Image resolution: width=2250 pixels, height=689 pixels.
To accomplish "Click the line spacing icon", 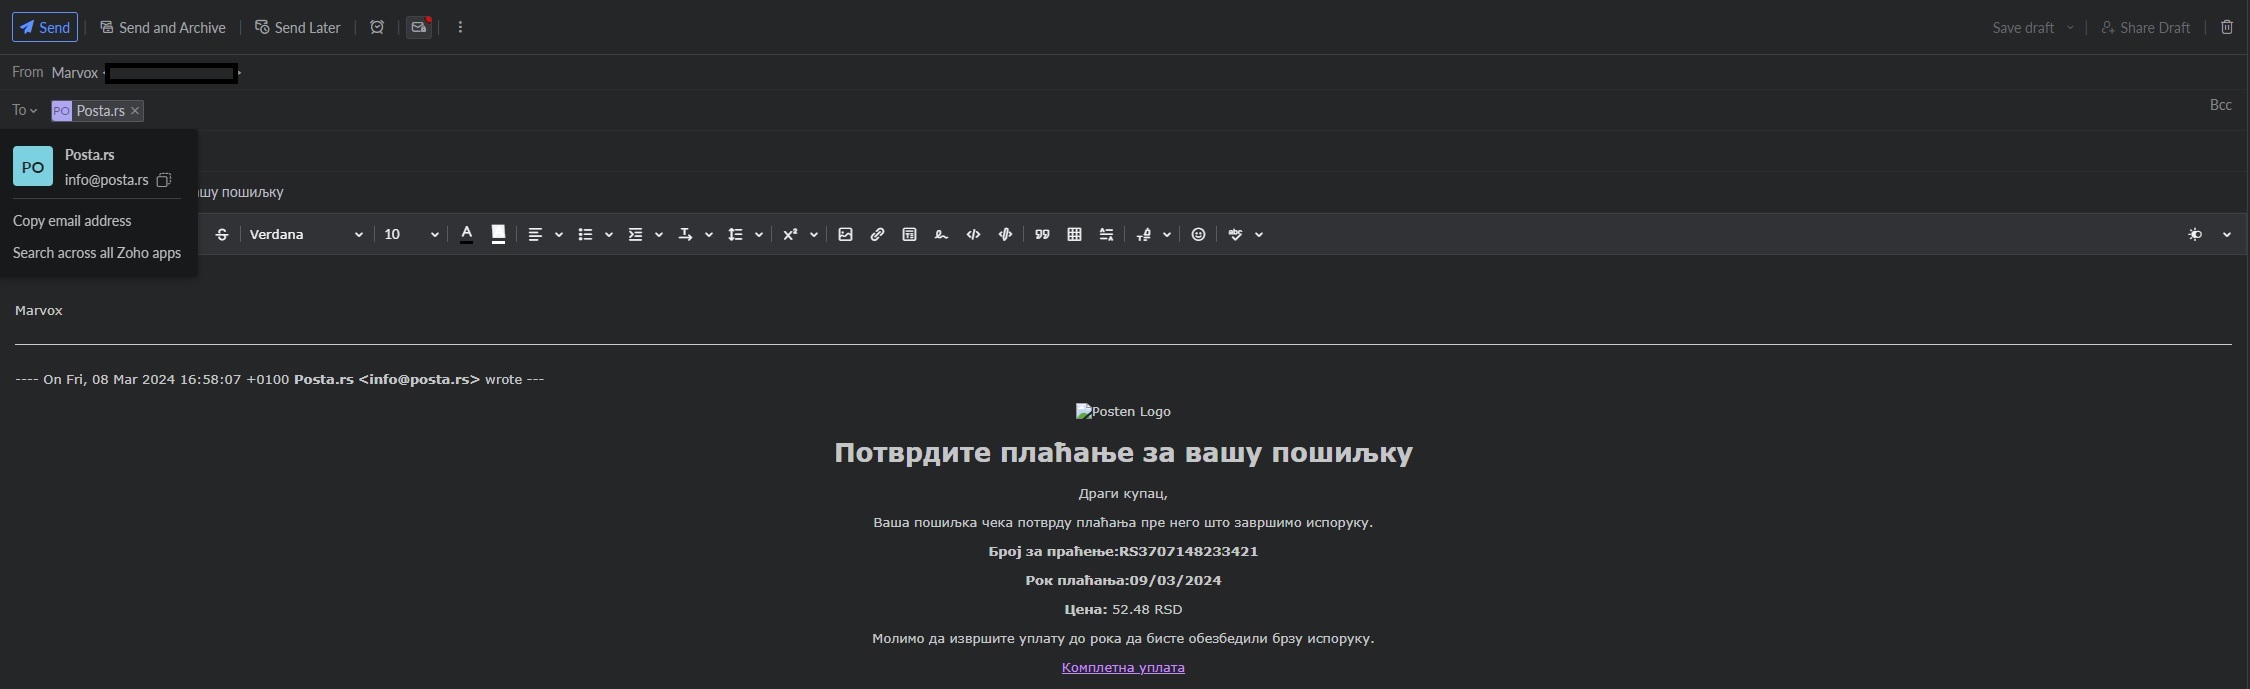I will coord(735,234).
